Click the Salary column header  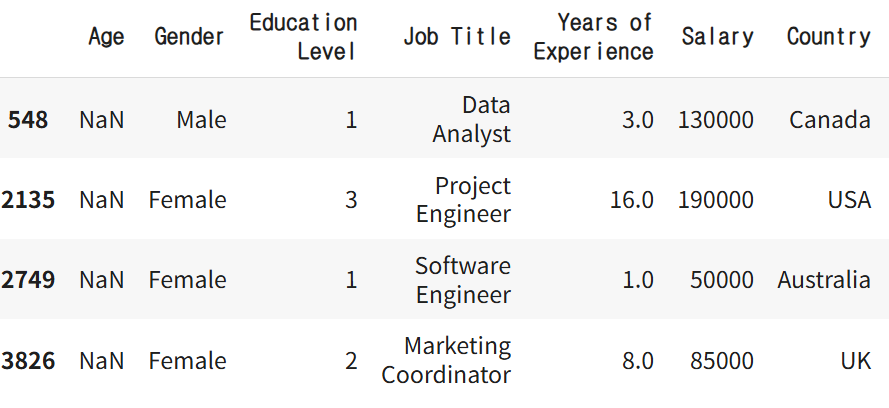coord(717,37)
